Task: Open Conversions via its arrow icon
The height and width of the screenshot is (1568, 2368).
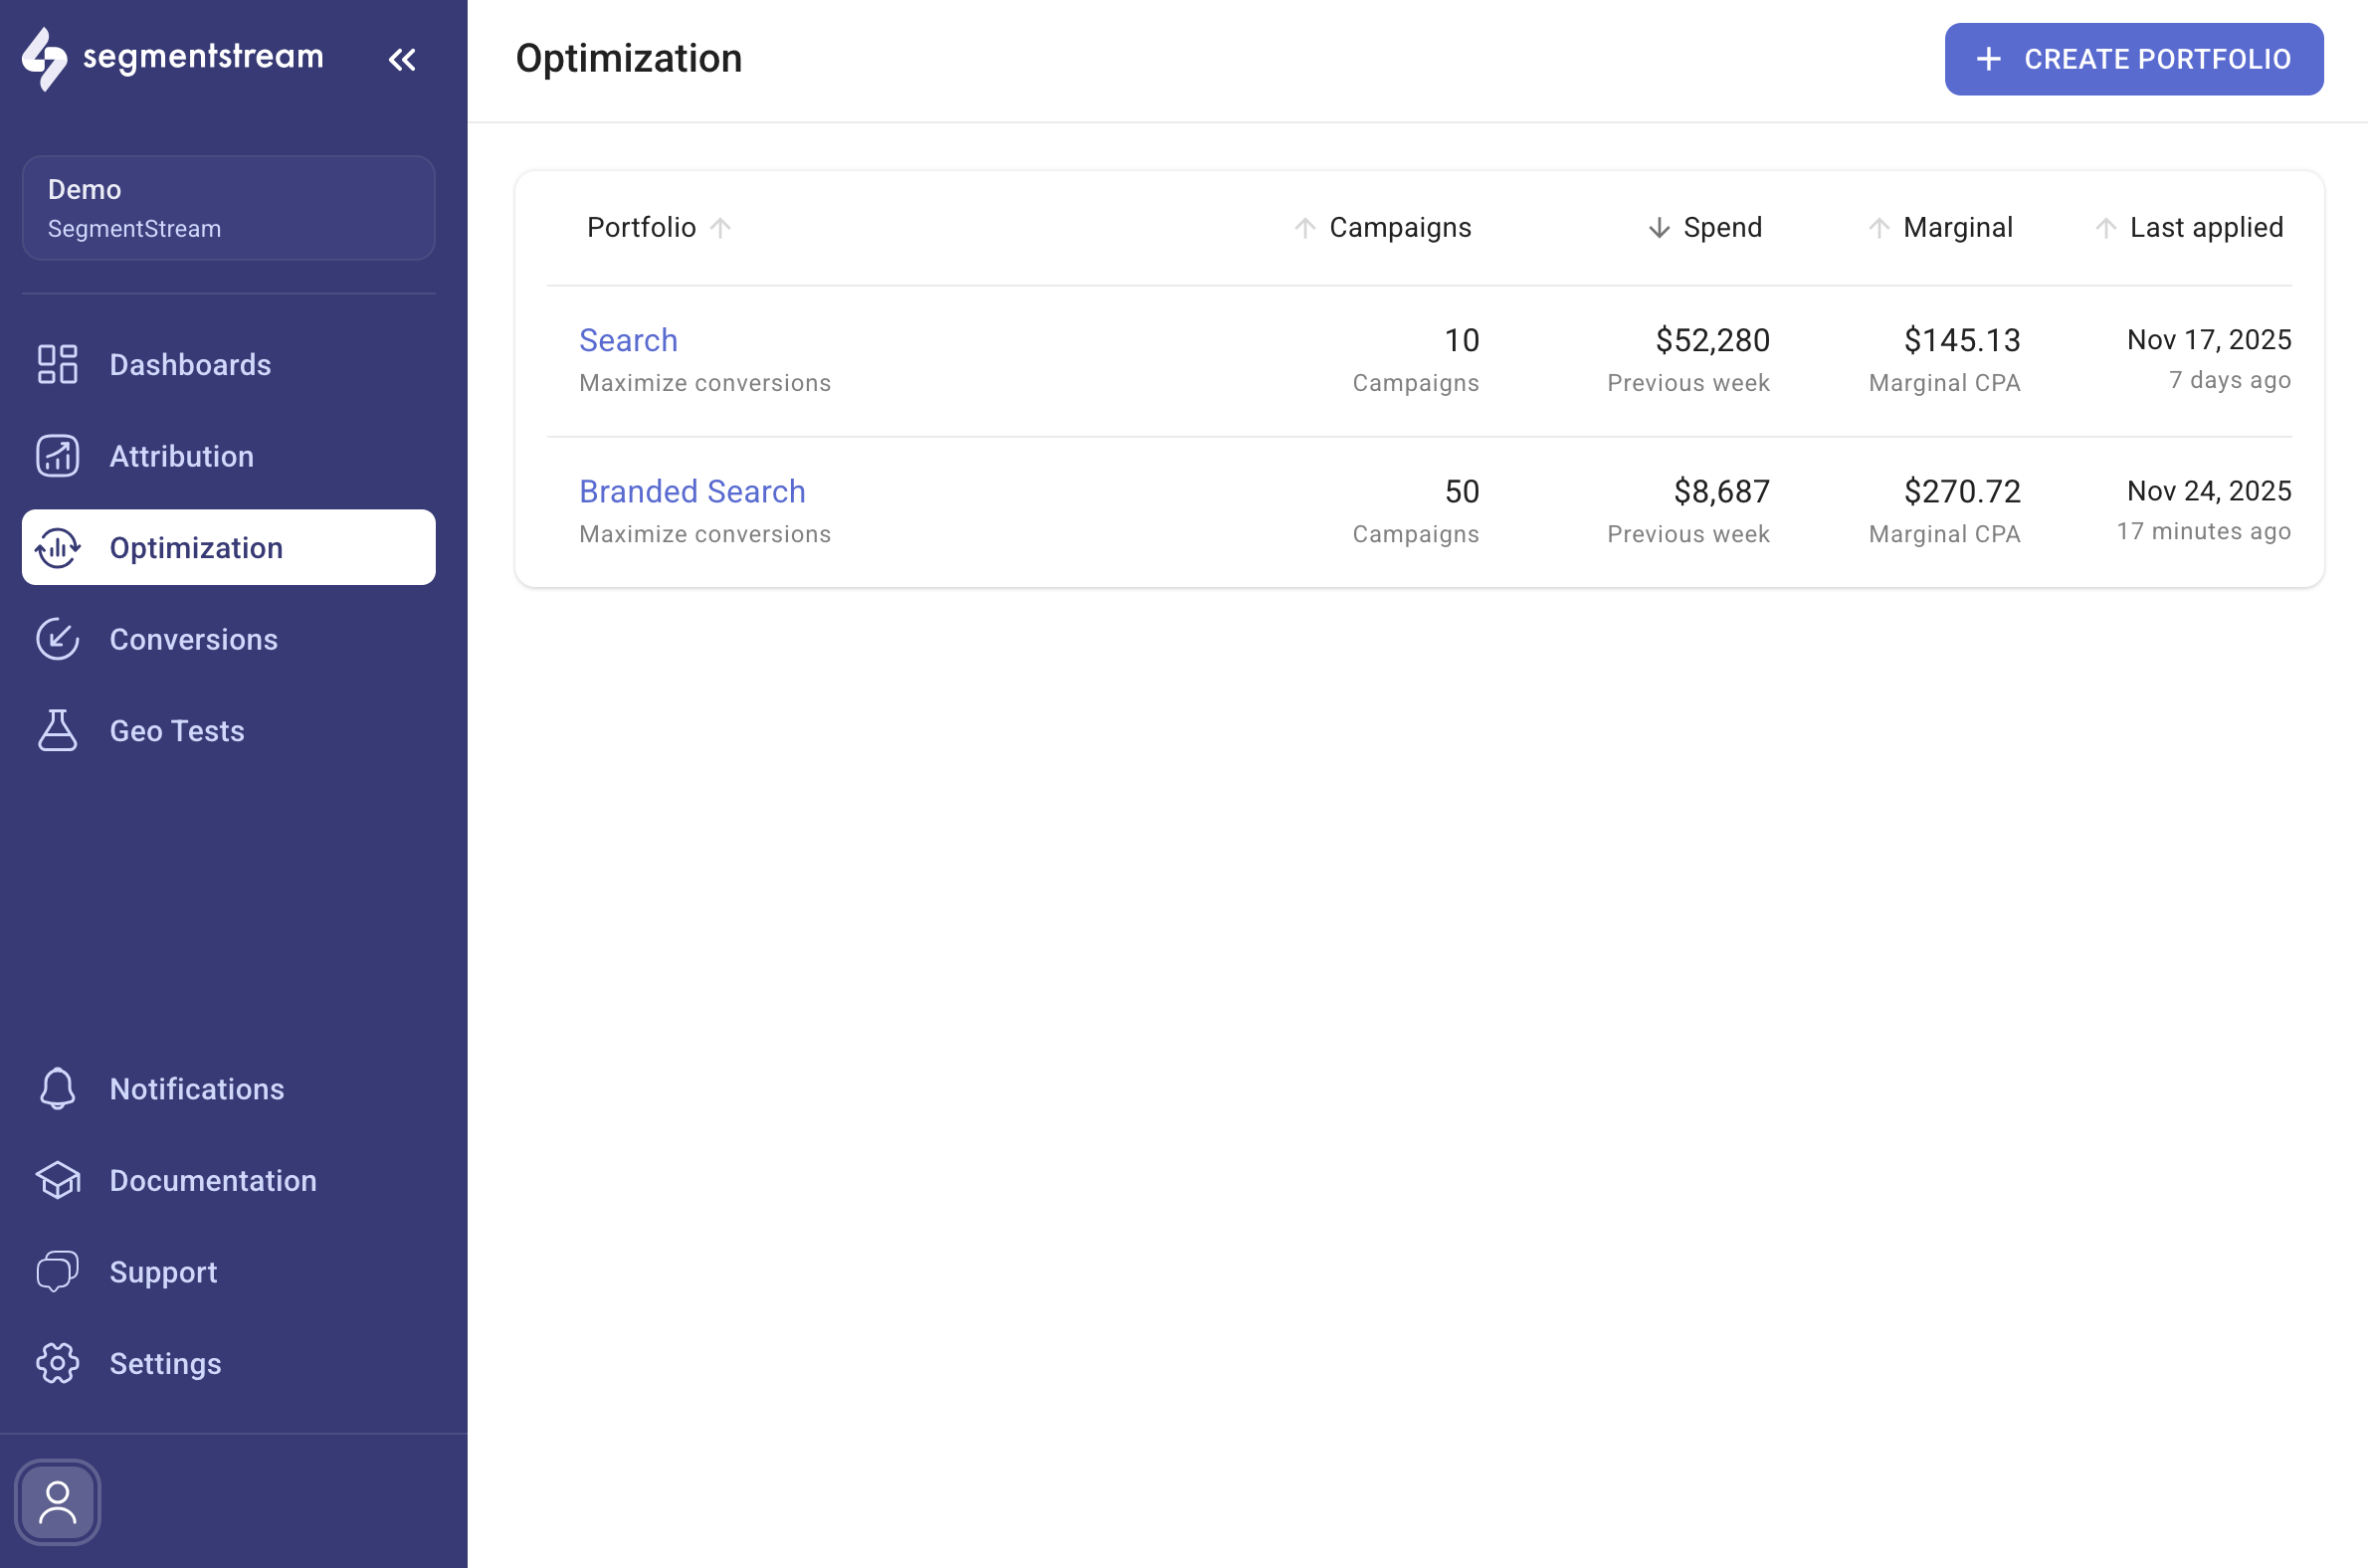Action: (57, 639)
